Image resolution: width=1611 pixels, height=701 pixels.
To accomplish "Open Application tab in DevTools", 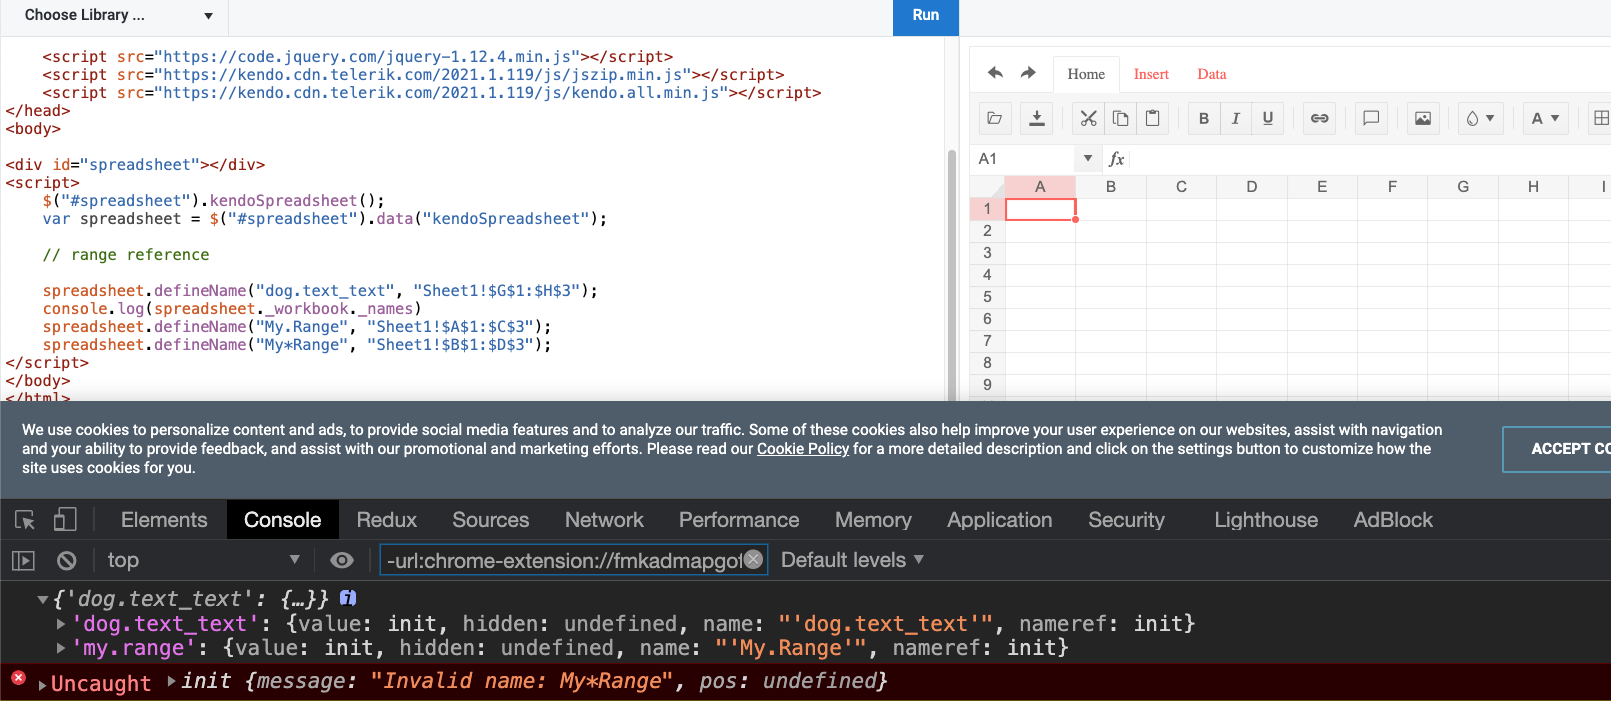I will pyautogui.click(x=1000, y=520).
